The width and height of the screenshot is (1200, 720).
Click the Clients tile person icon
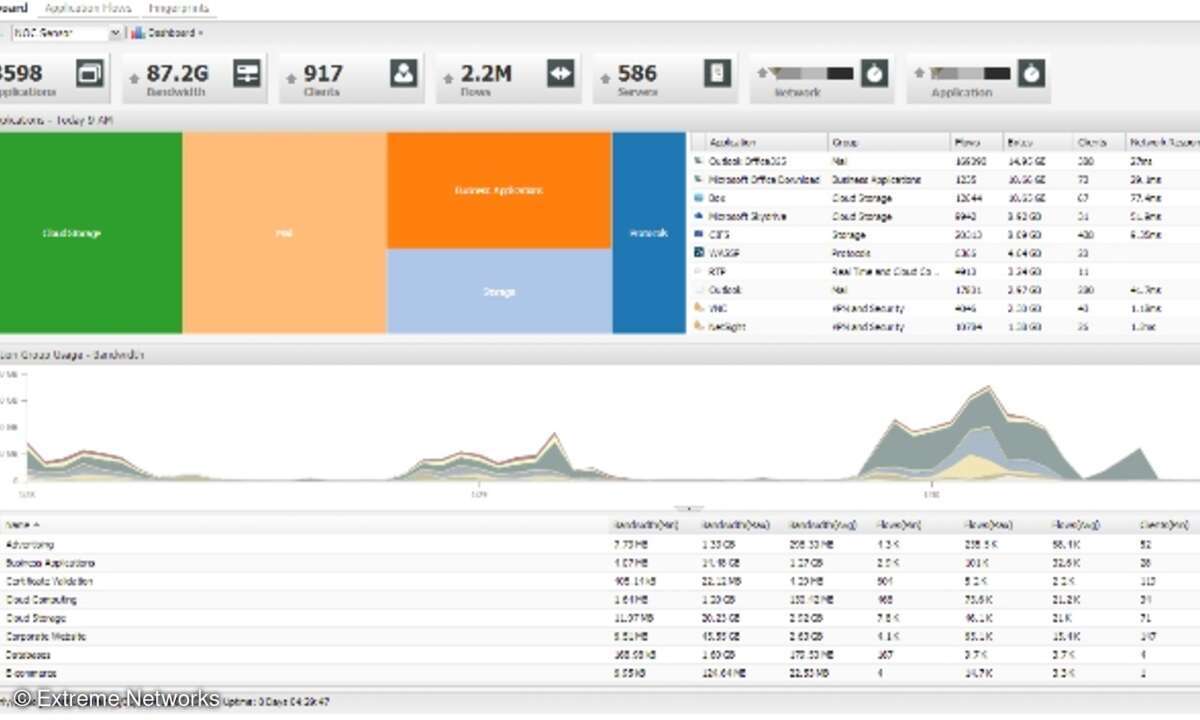click(403, 72)
